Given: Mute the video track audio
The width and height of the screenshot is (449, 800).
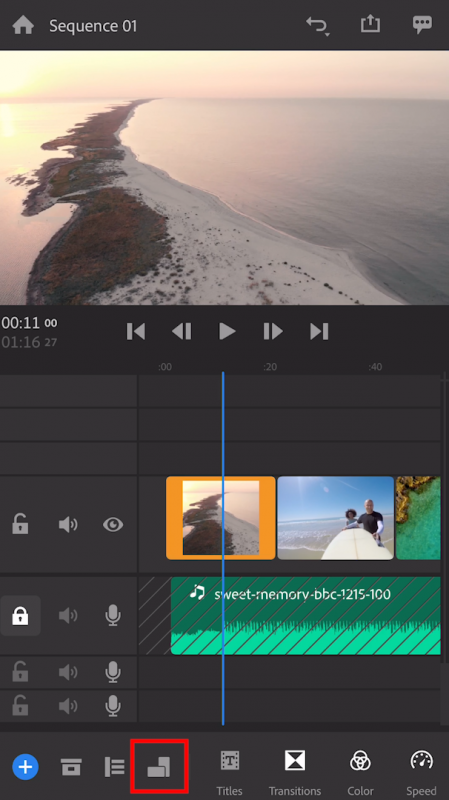Looking at the screenshot, I should coord(68,524).
